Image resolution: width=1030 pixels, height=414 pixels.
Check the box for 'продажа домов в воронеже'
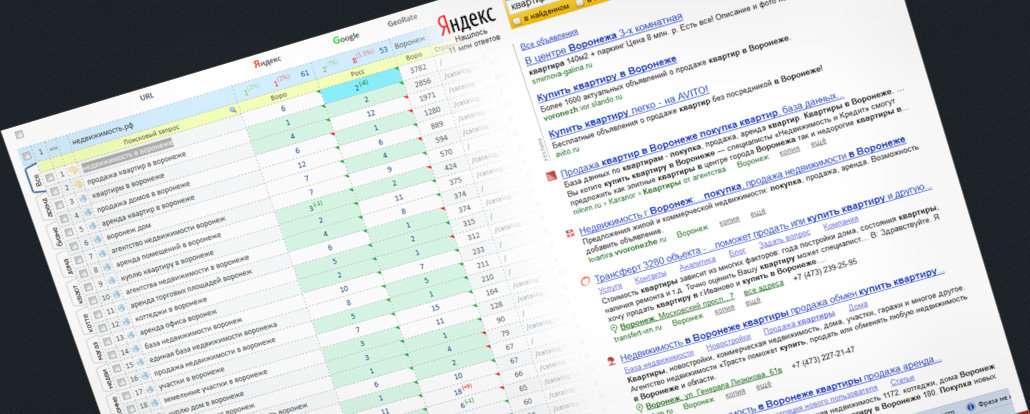(63, 218)
